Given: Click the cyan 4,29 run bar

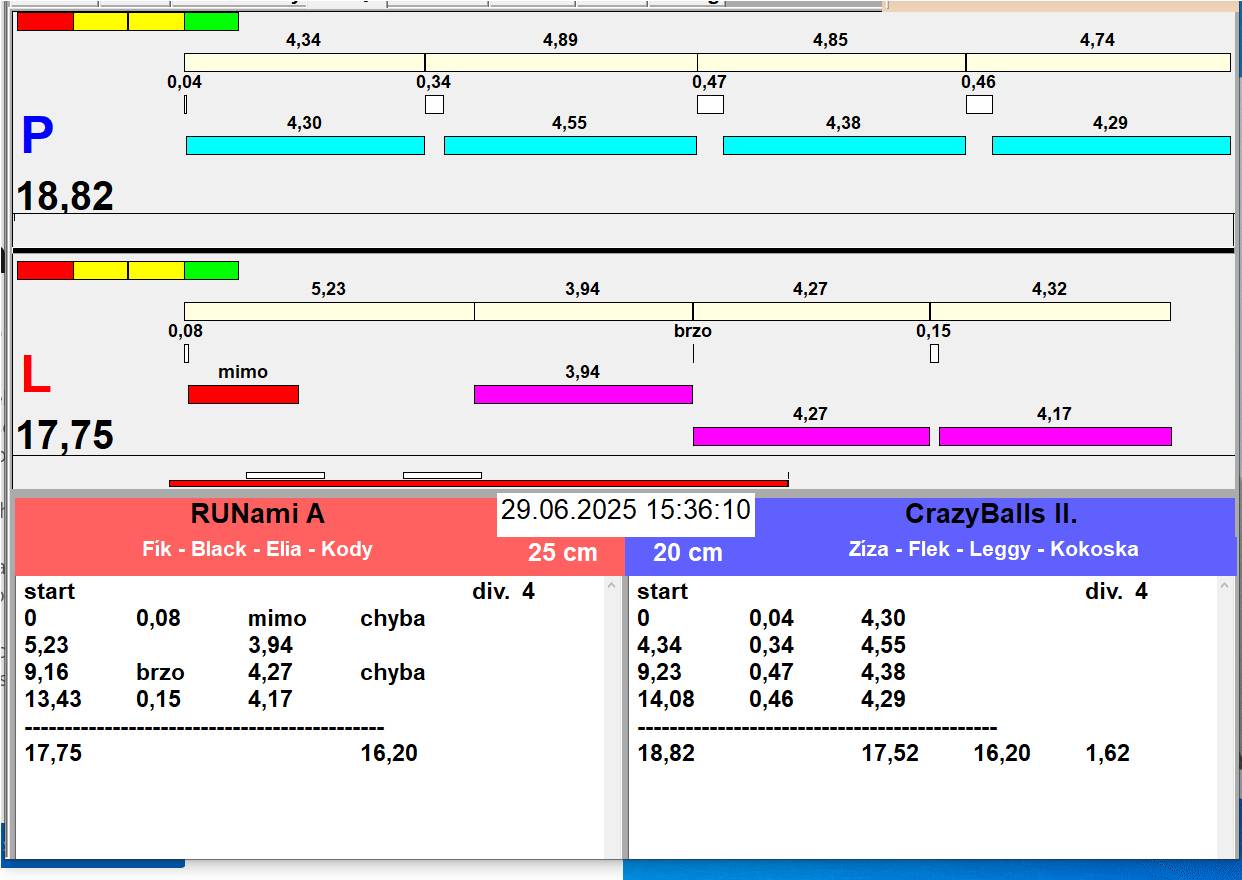Looking at the screenshot, I should click(1110, 146).
